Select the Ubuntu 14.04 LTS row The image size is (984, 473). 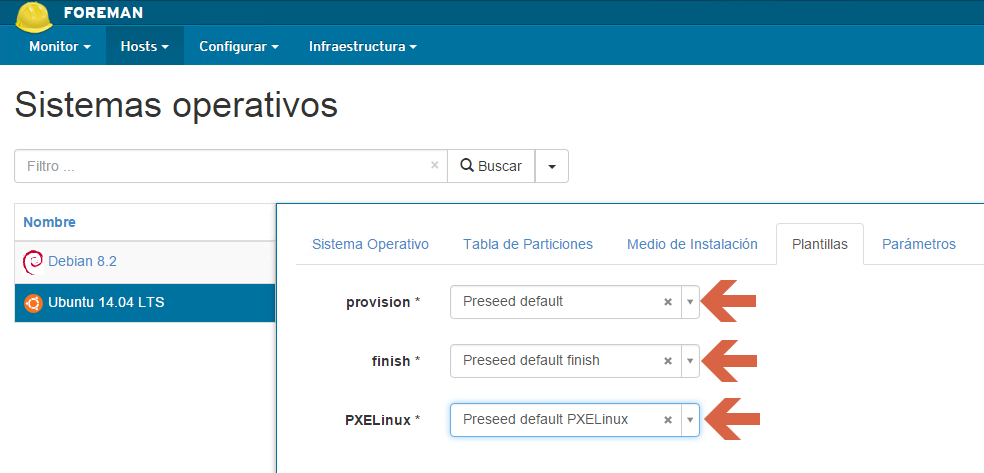pos(145,303)
